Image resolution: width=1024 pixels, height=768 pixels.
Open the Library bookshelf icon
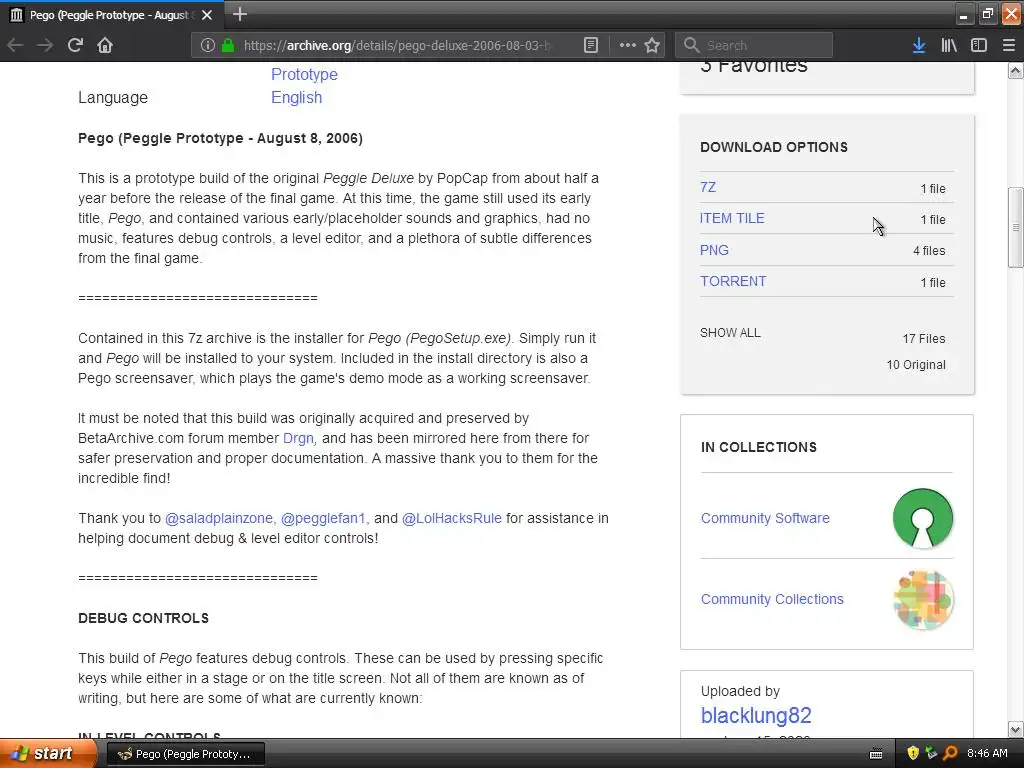949,45
